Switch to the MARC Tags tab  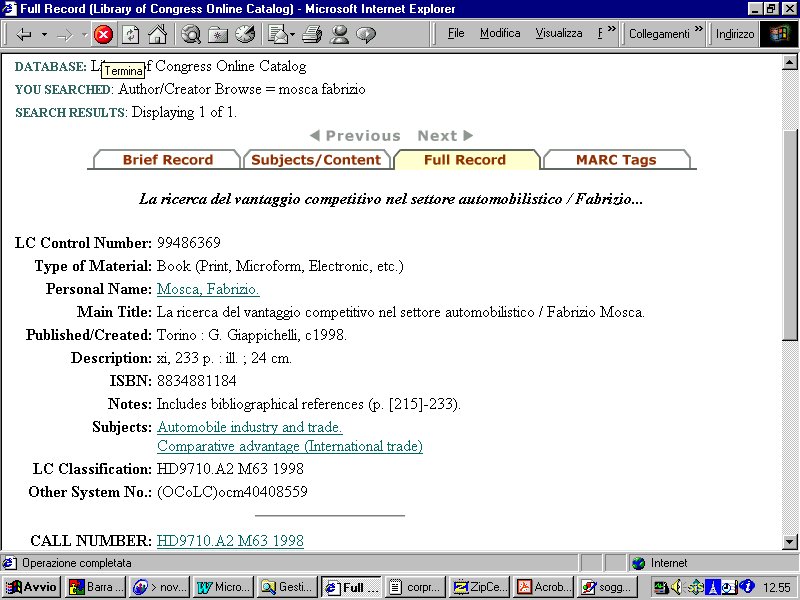tap(615, 160)
